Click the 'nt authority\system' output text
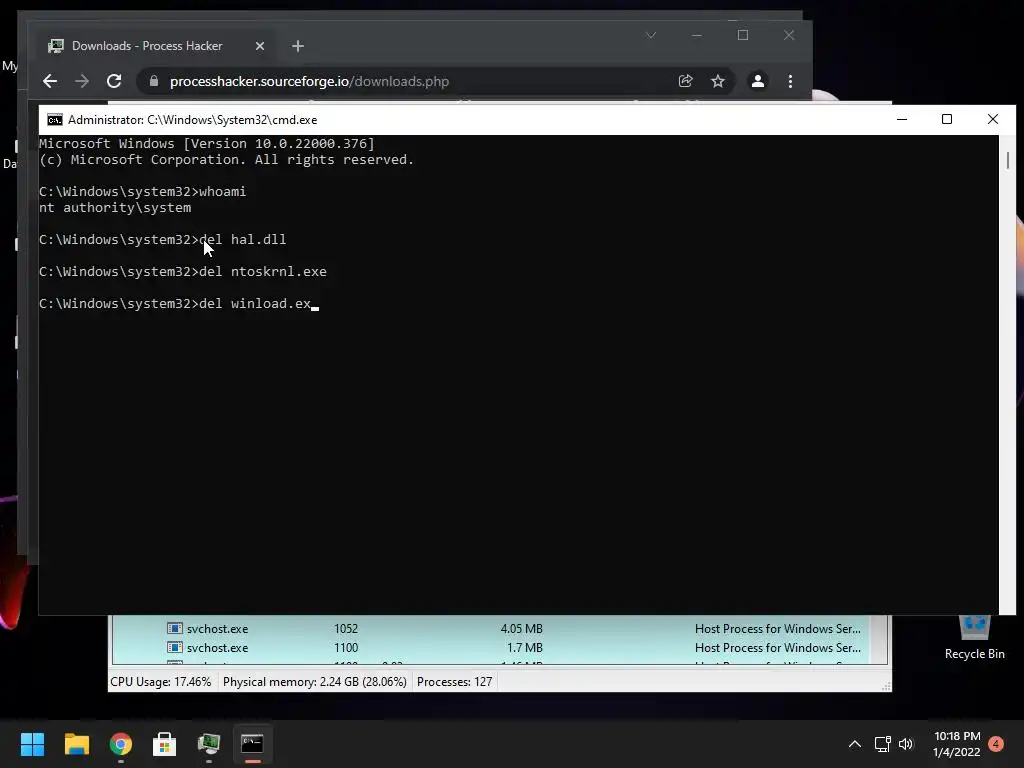Viewport: 1024px width, 768px height. pyautogui.click(x=115, y=208)
